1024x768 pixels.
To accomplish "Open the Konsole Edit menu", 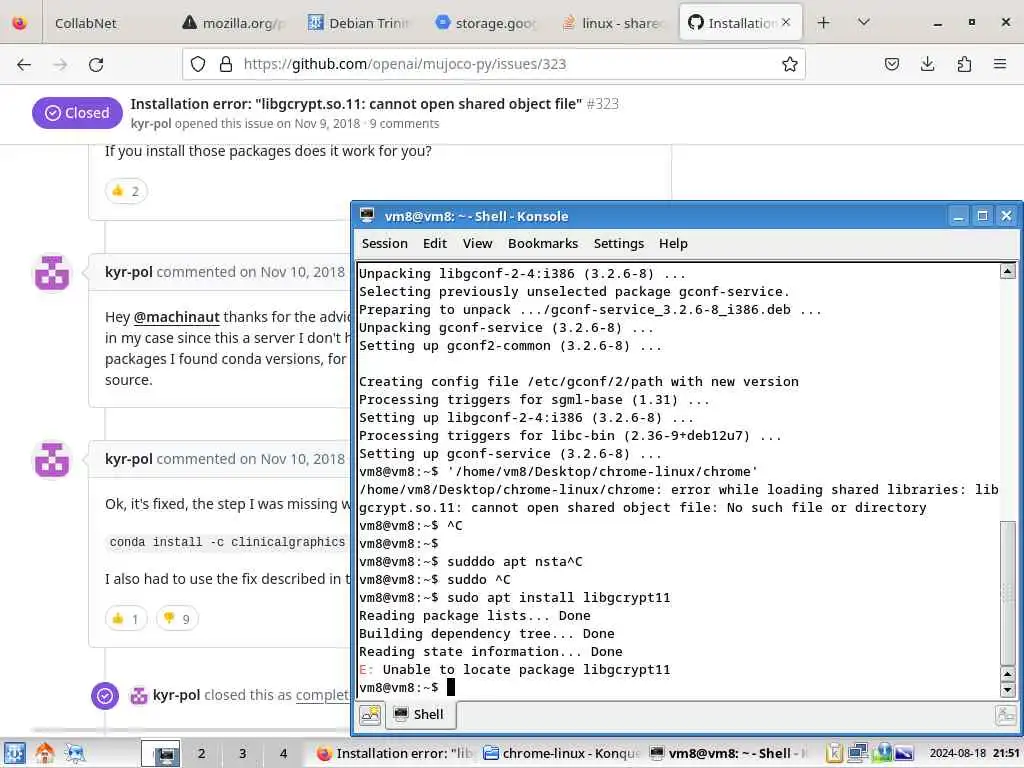I will pyautogui.click(x=434, y=244).
